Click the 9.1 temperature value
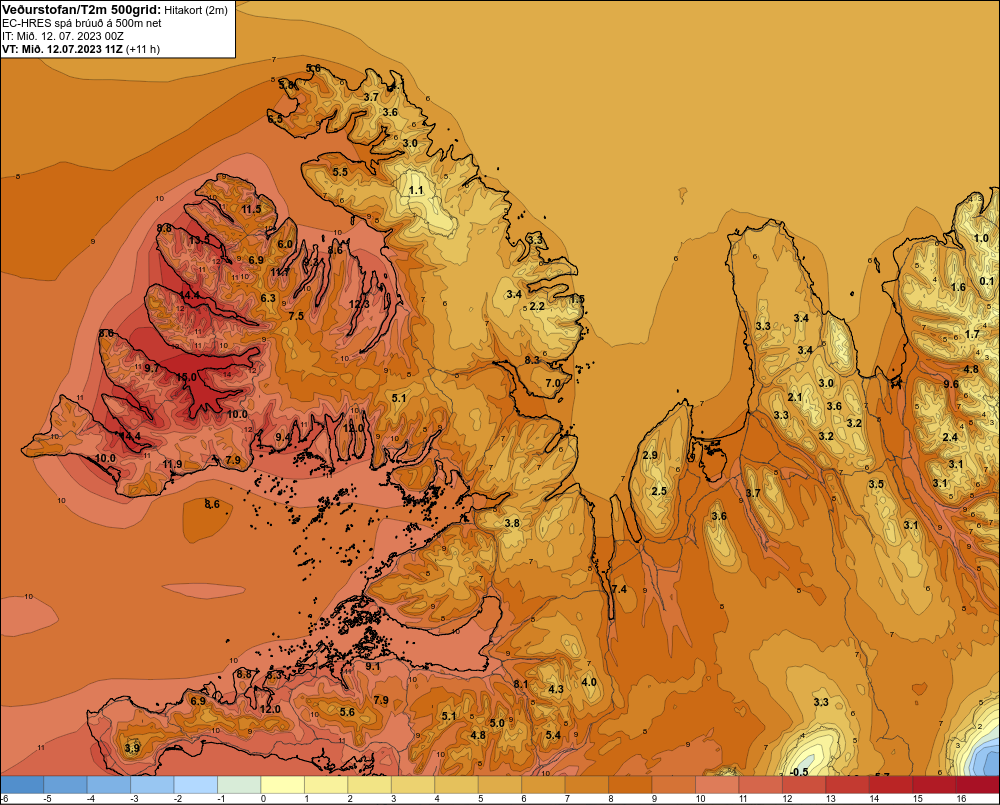1000x805 pixels. point(372,667)
